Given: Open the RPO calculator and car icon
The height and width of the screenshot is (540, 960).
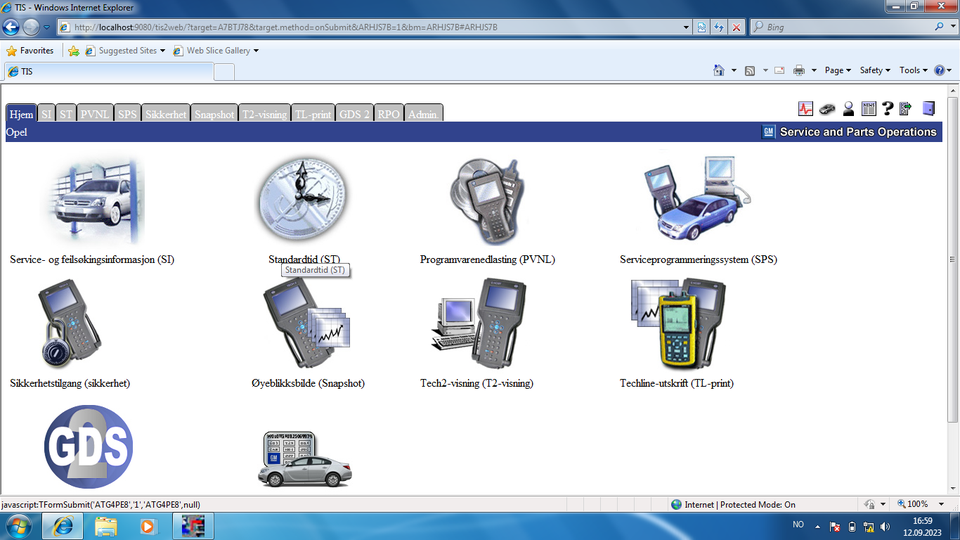Looking at the screenshot, I should click(305, 459).
